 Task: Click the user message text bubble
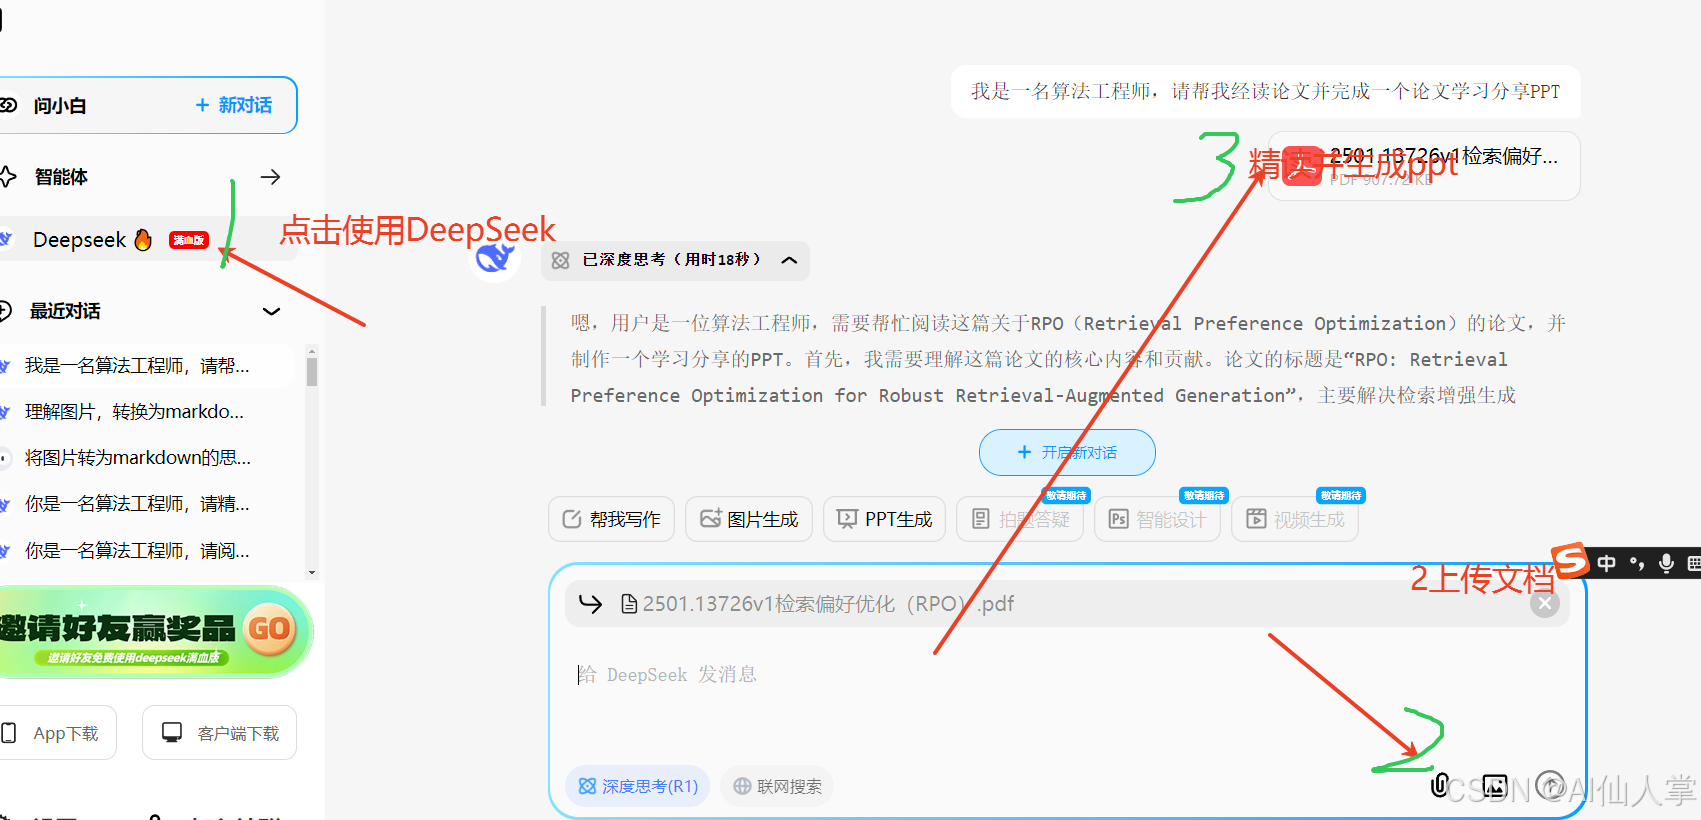[x=1265, y=92]
